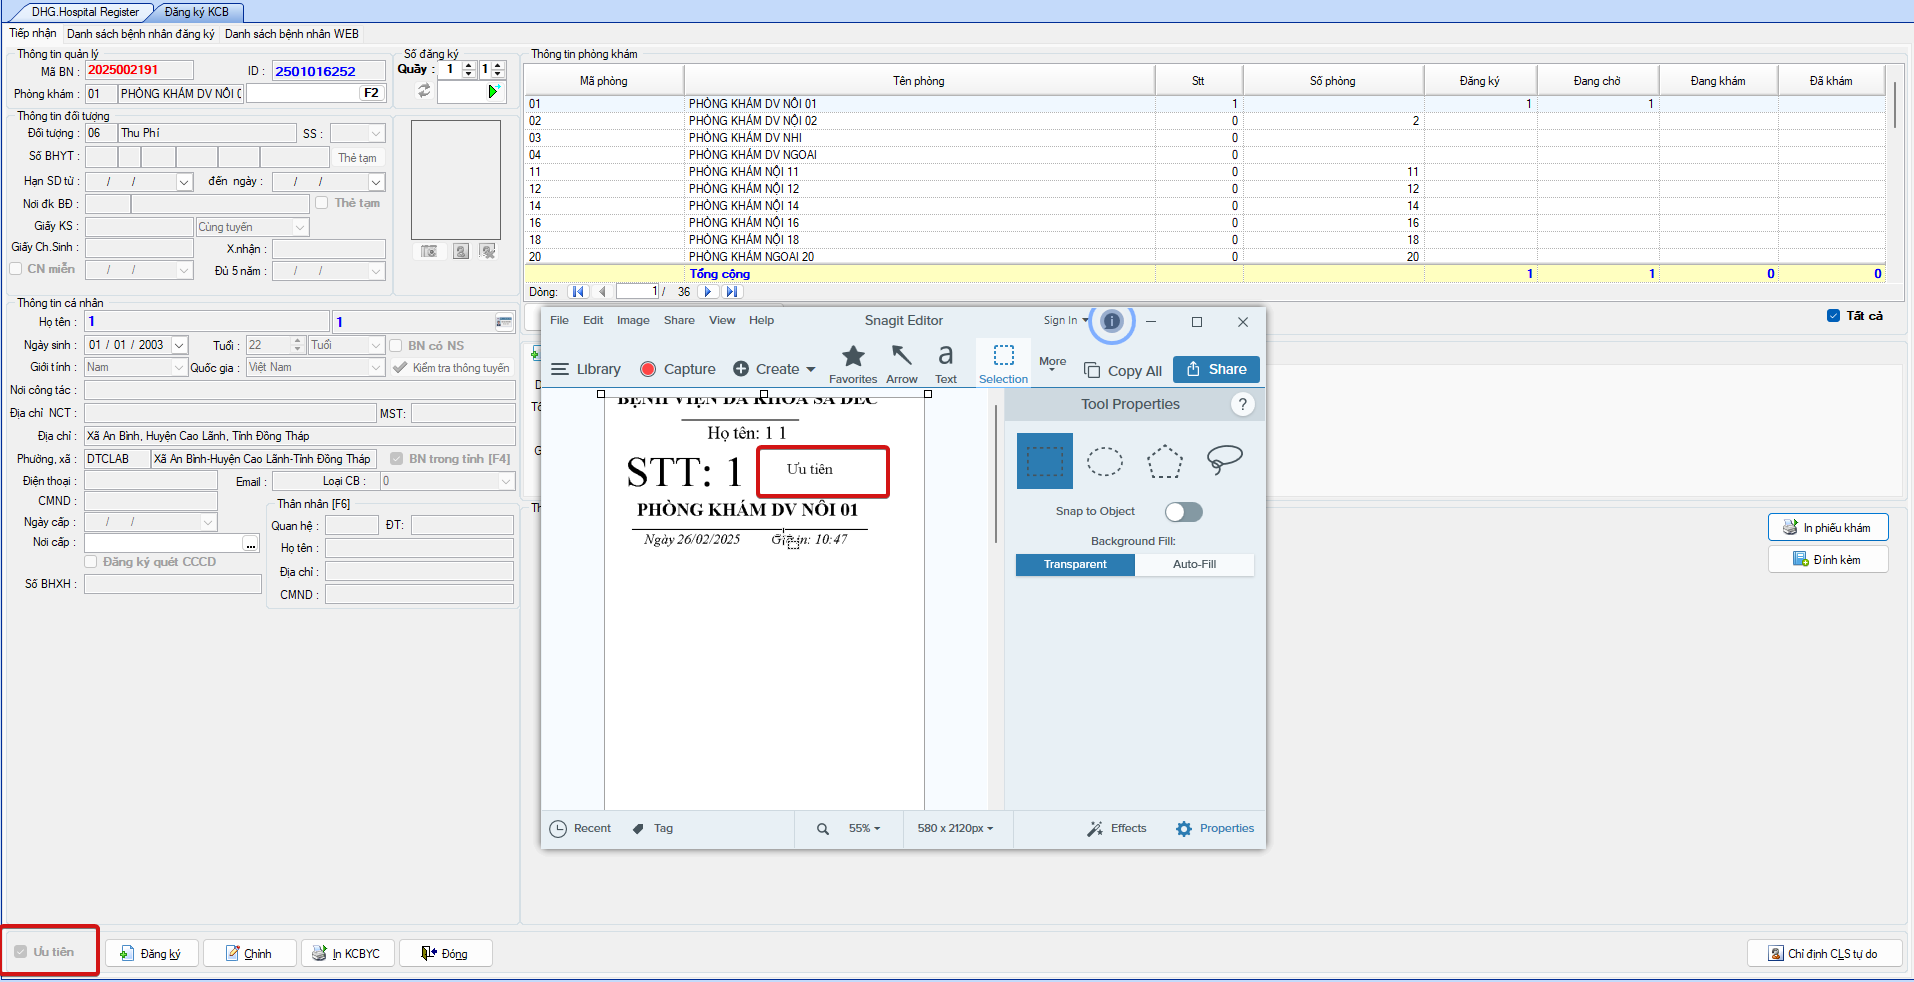
Task: Activate the Selection tool in Snagit toolbar
Action: tap(1004, 364)
